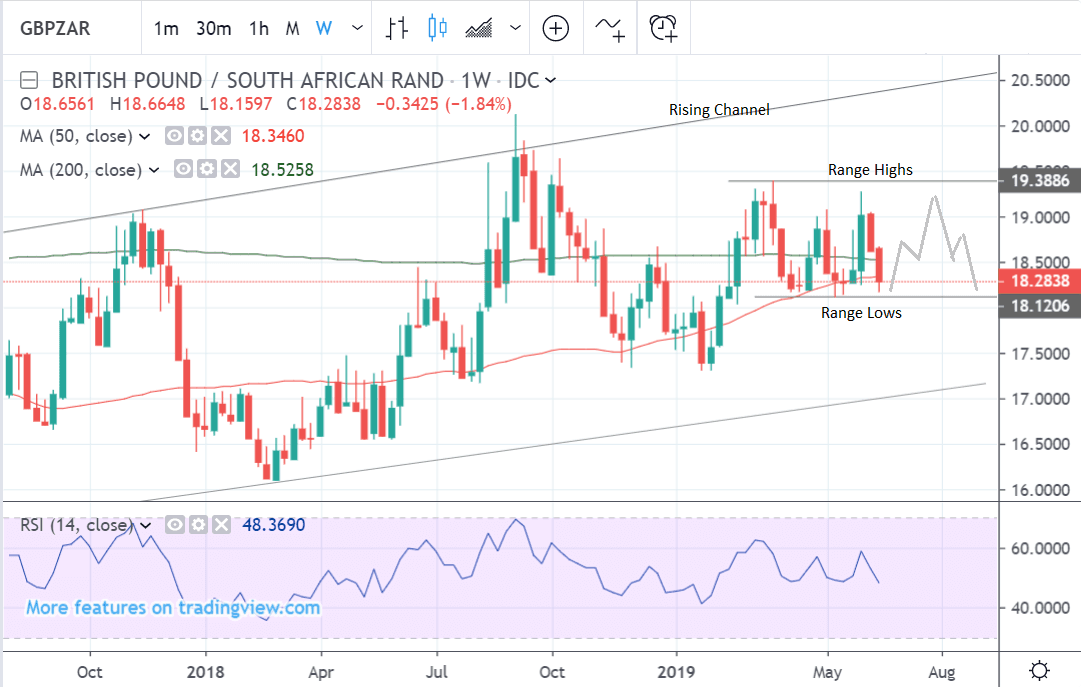Select the 1h timeframe

[x=259, y=28]
